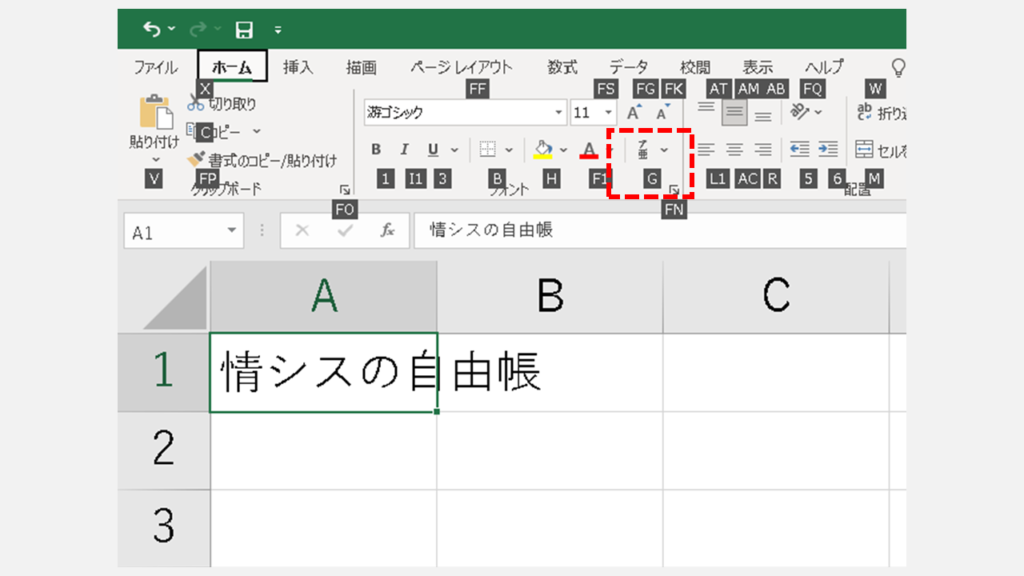The image size is (1024, 576).
Task: Click the 貼り付け paste clipboard icon
Action: pyautogui.click(x=155, y=112)
